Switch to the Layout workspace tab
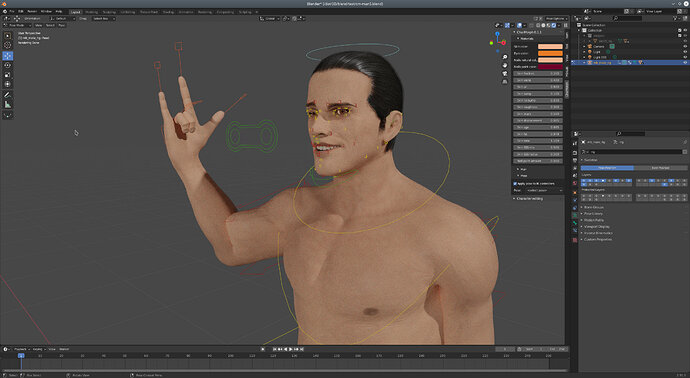690x378 pixels. coord(76,12)
